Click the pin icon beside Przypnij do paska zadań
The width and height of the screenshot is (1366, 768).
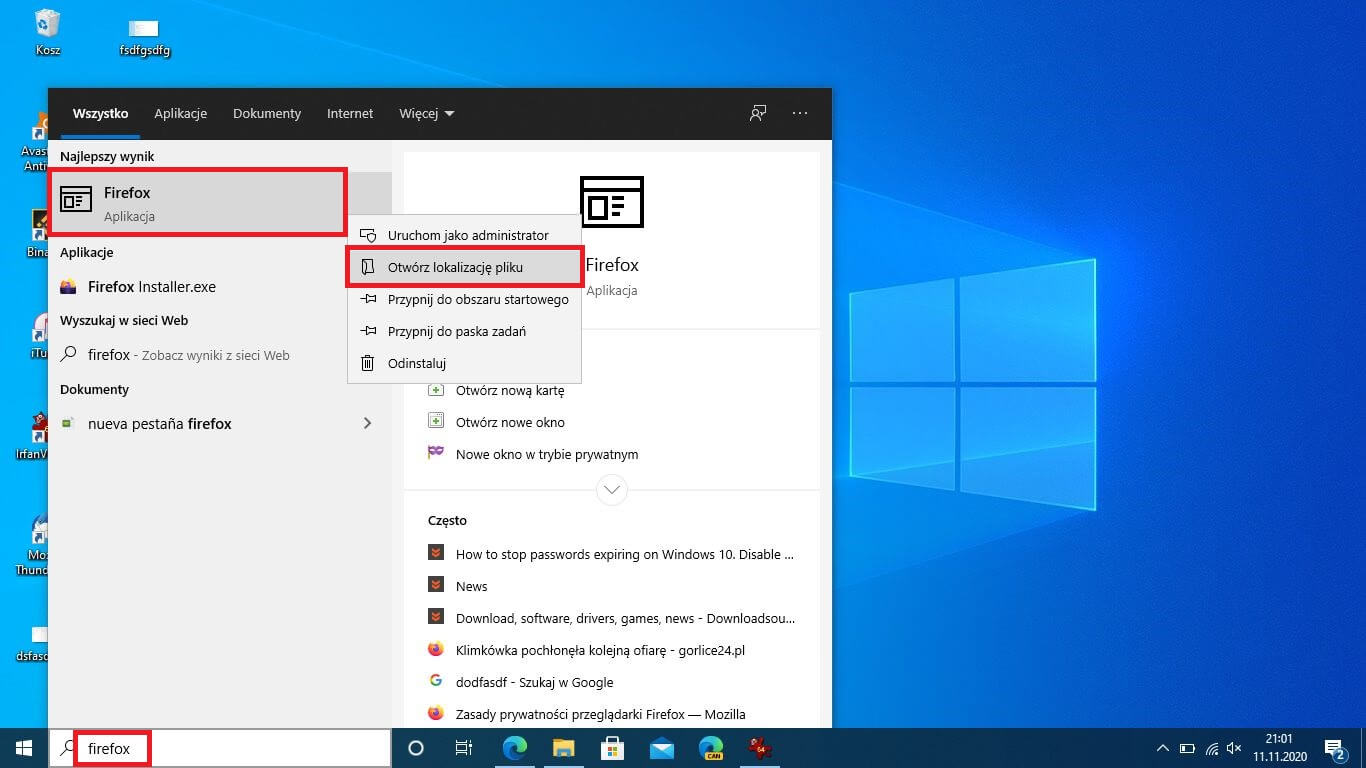point(368,331)
